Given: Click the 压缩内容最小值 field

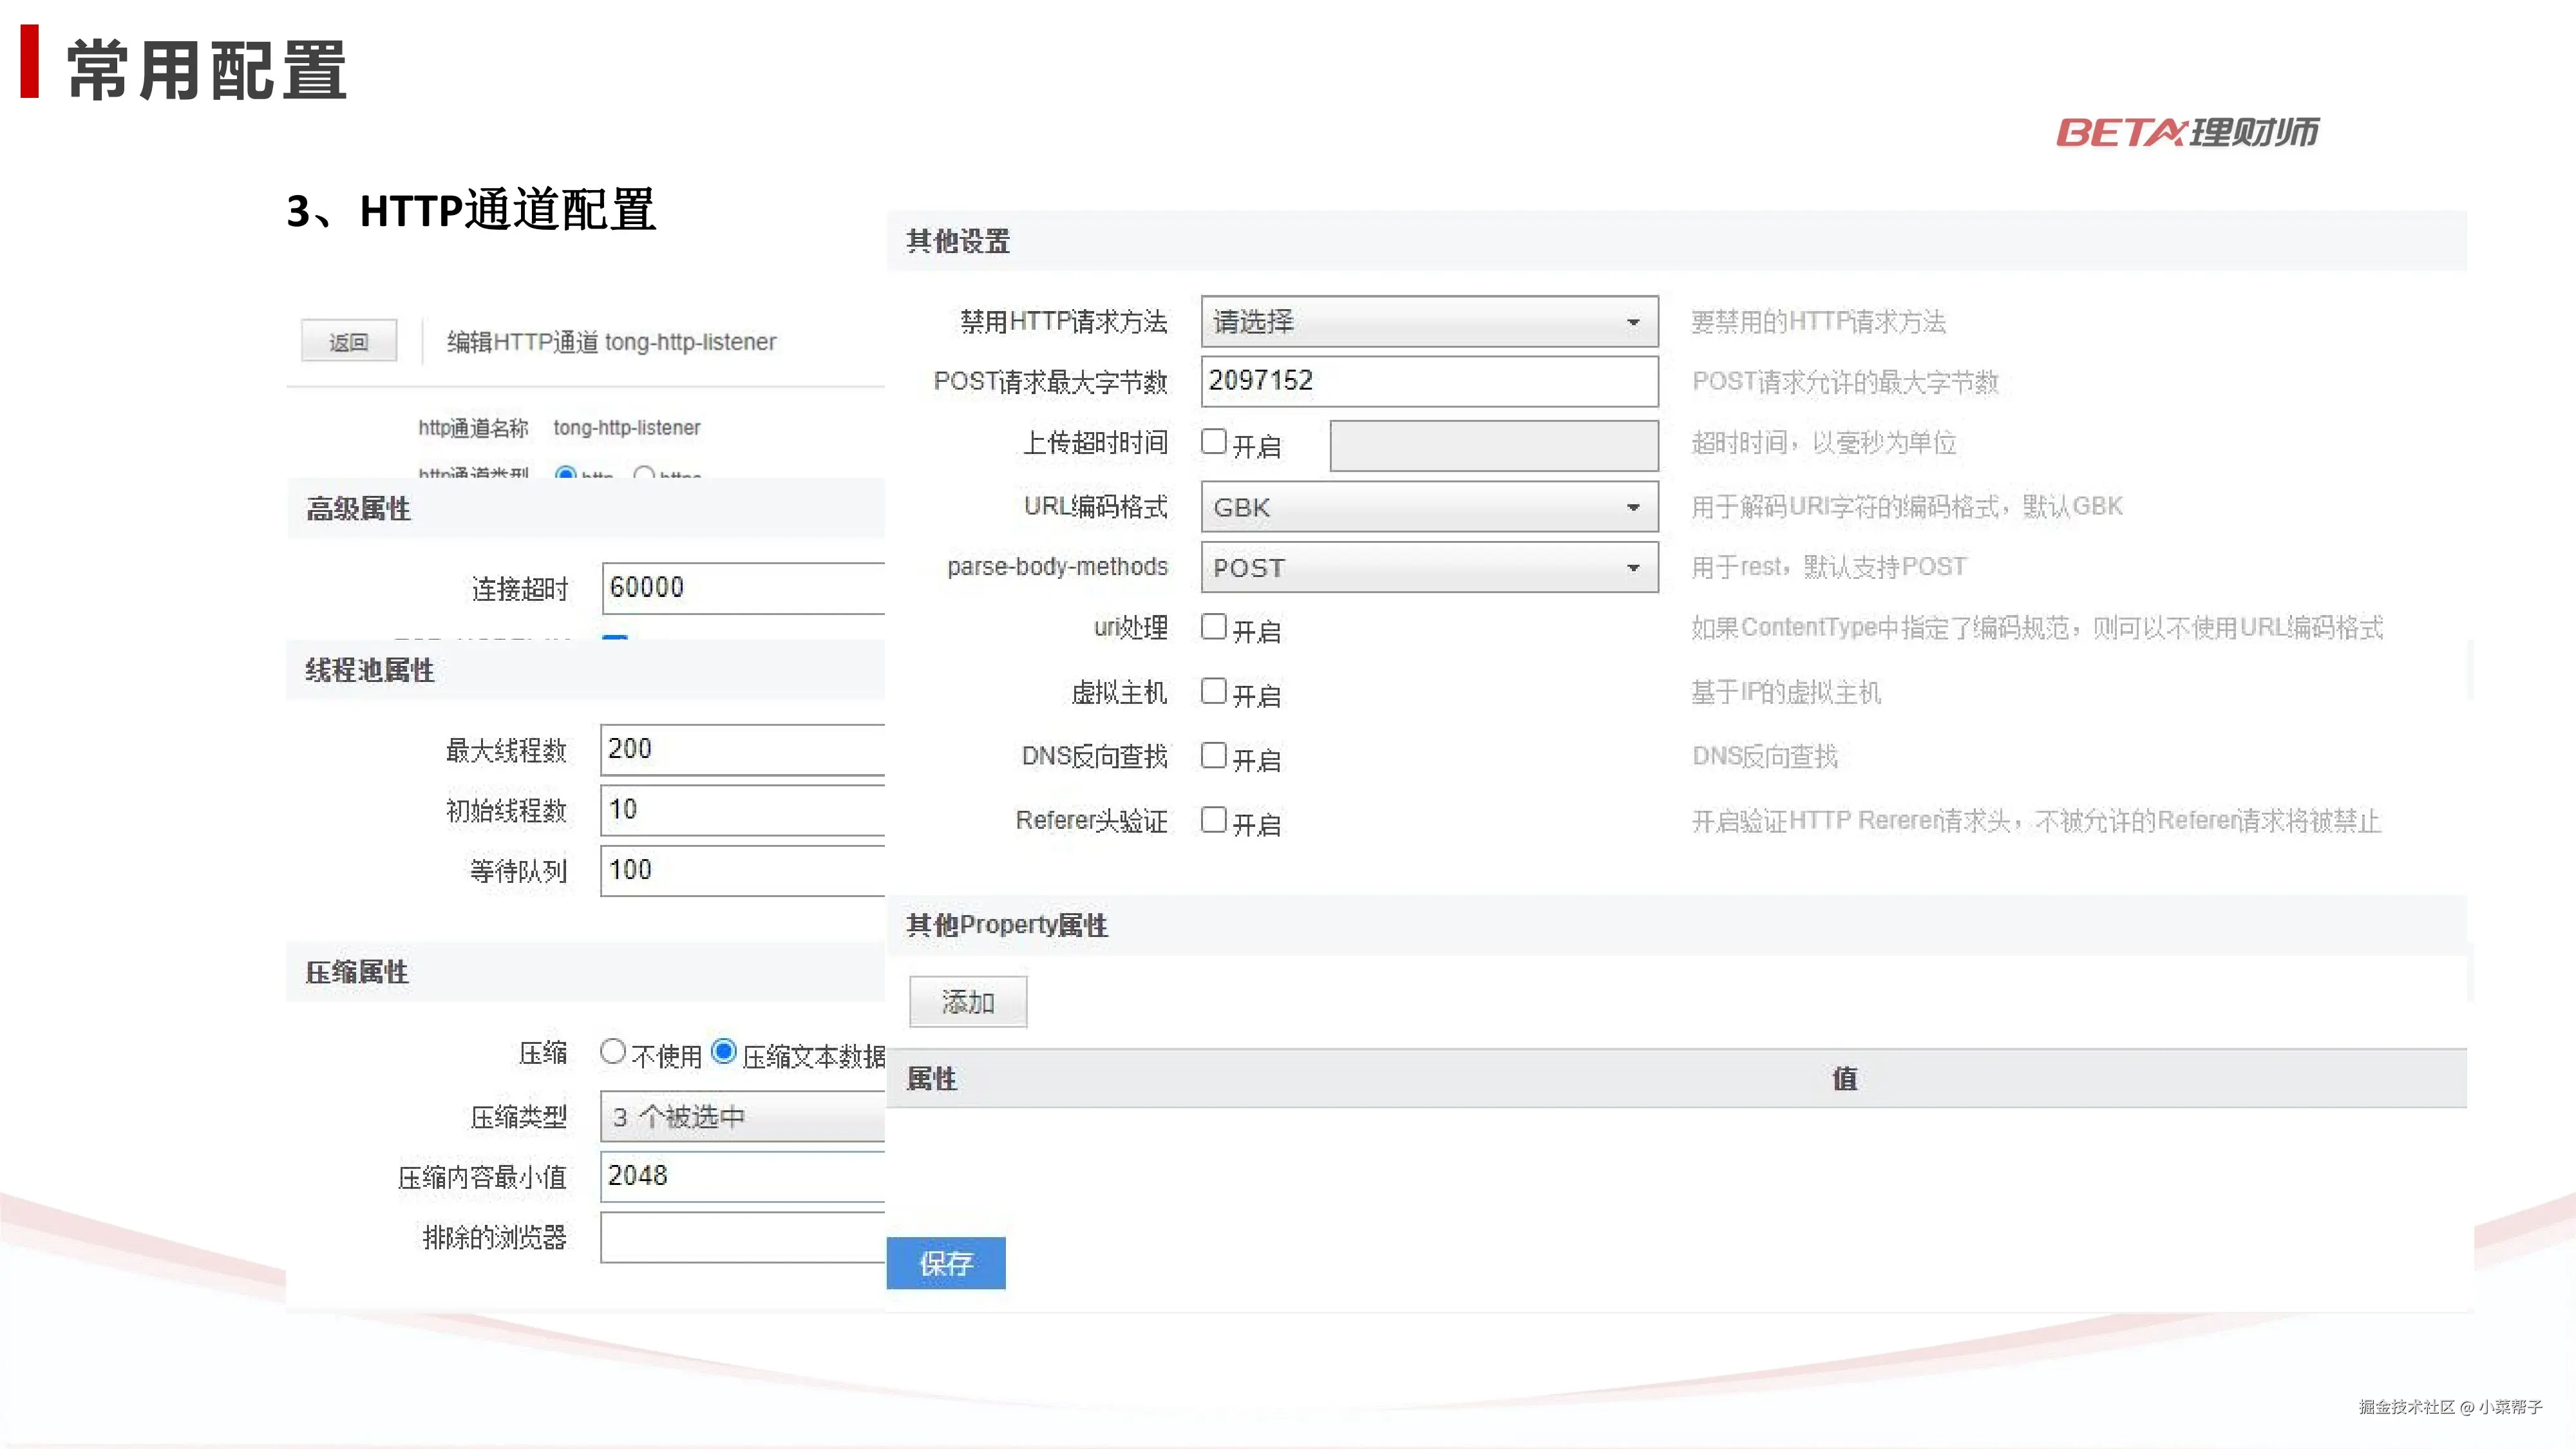Looking at the screenshot, I should click(742, 1176).
